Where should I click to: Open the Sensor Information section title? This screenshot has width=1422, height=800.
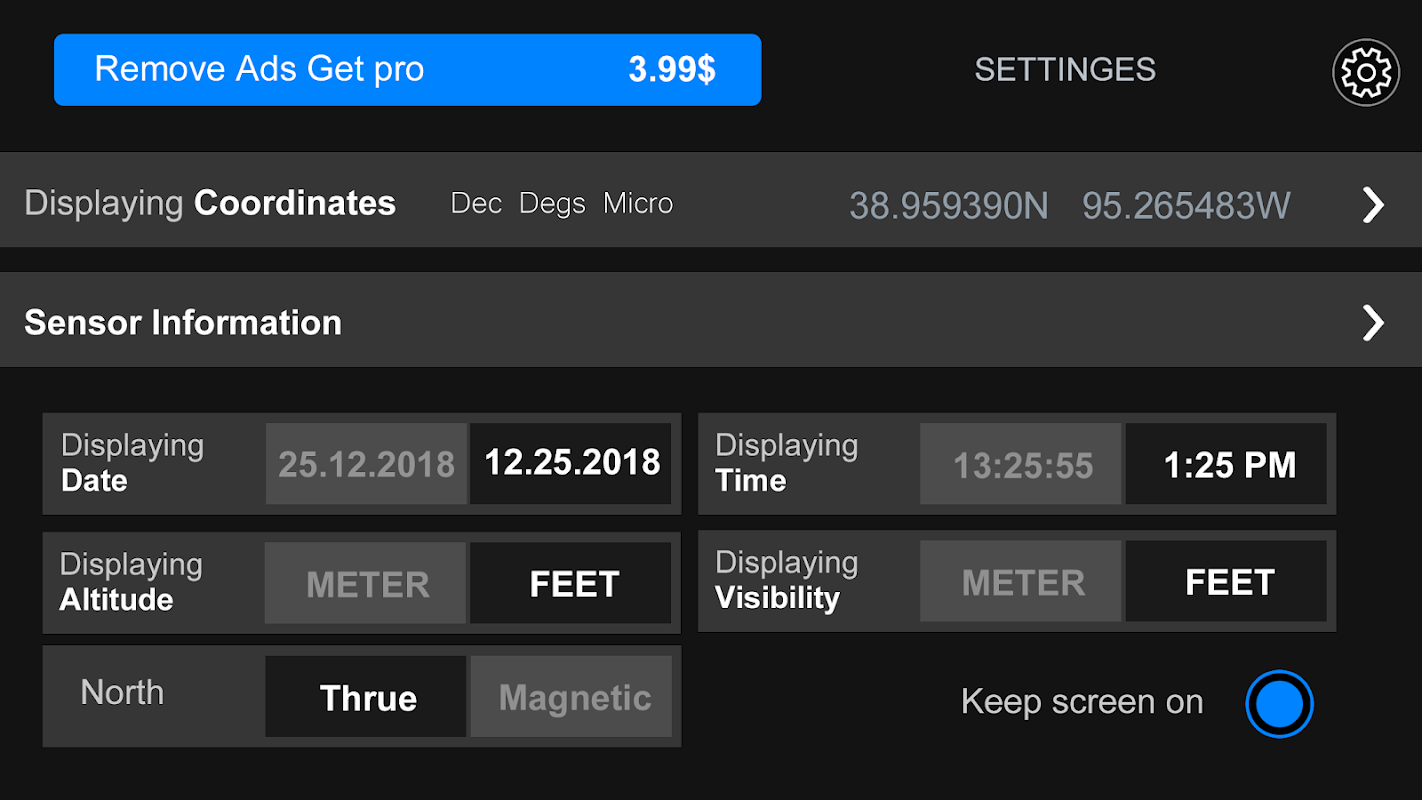183,323
